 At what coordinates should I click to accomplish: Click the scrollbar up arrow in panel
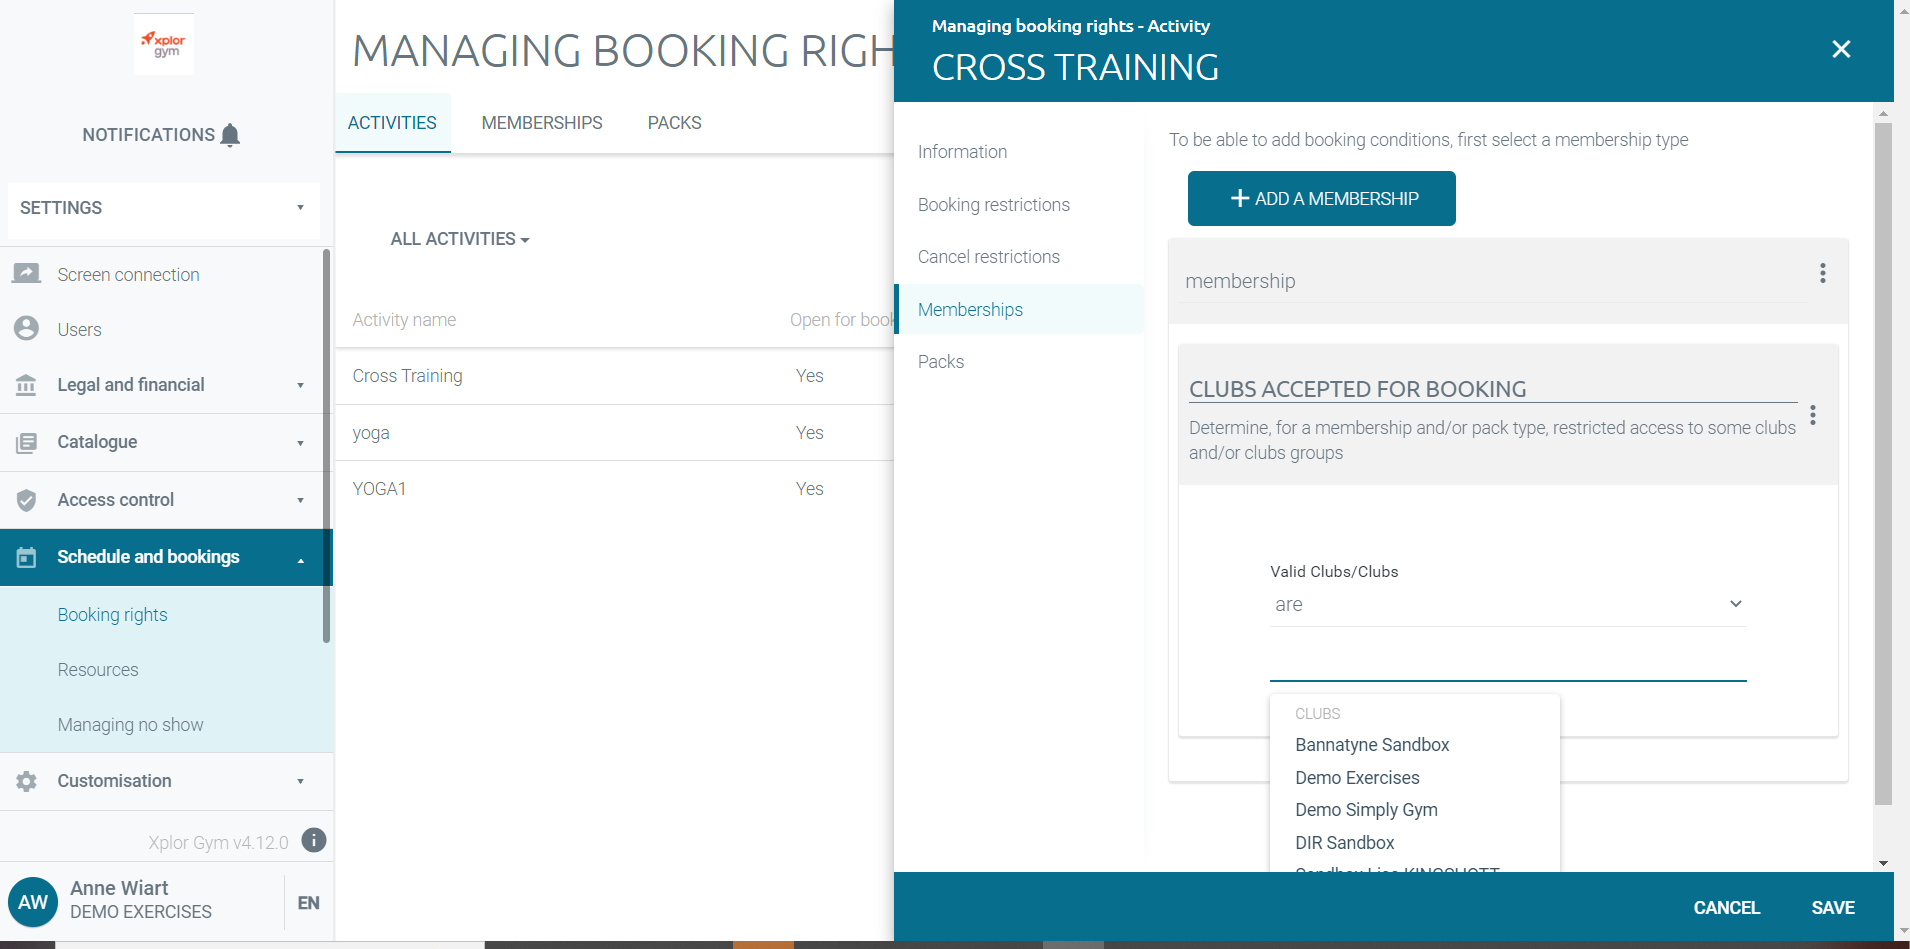tap(1884, 114)
